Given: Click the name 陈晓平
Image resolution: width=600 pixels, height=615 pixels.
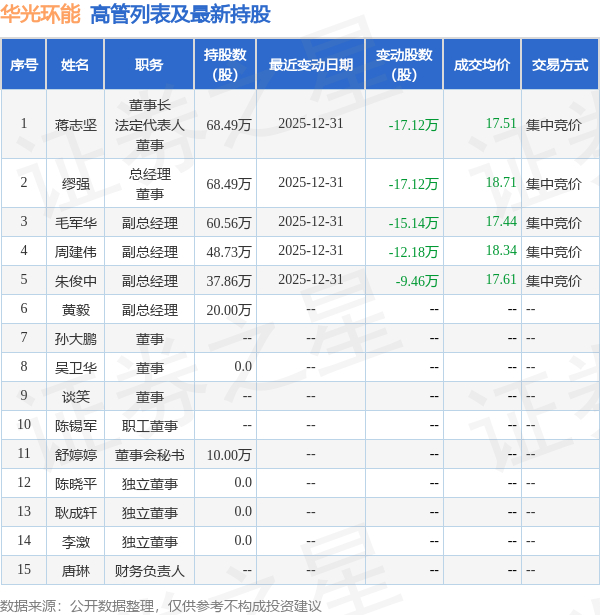Looking at the screenshot, I should pos(76,484).
